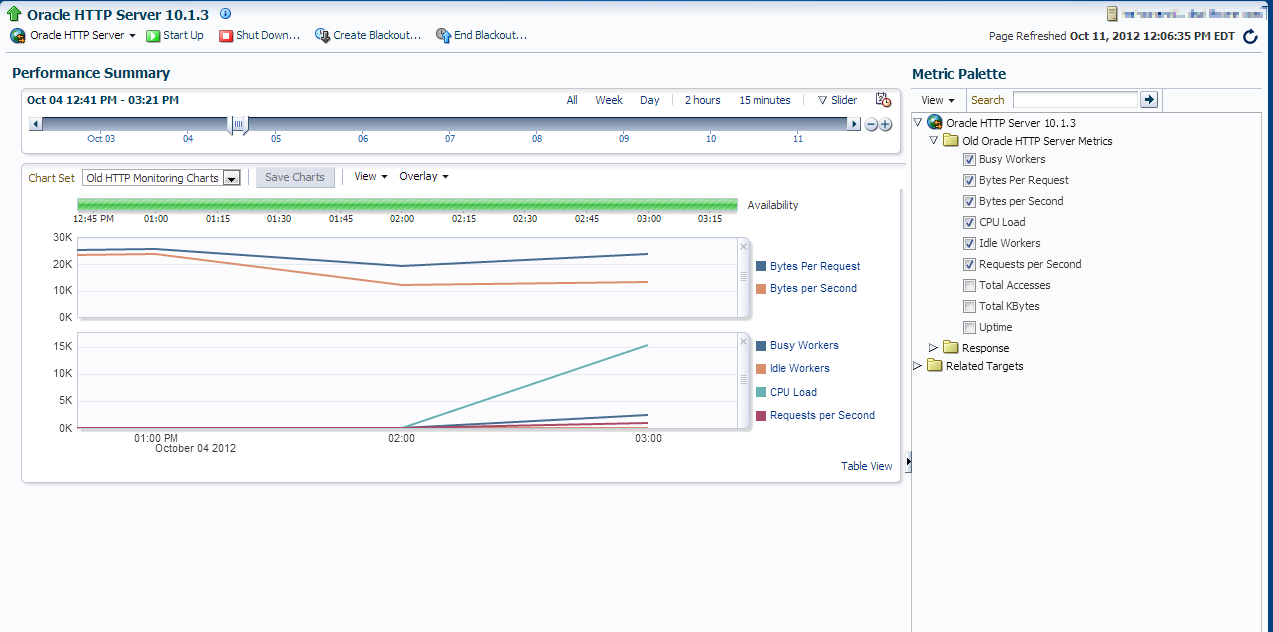Uncheck the Busy Workers metric checkbox
The height and width of the screenshot is (632, 1273).
pos(969,159)
